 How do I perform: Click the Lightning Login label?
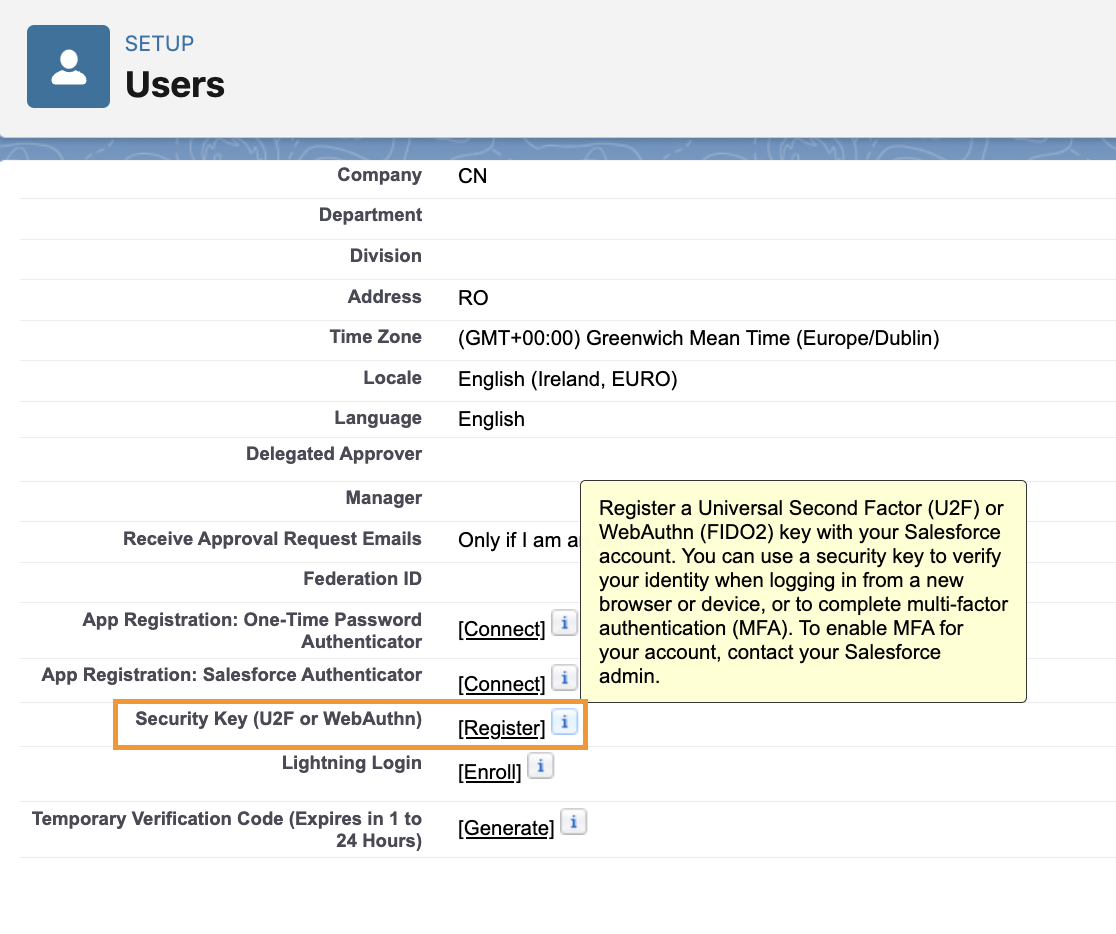352,763
